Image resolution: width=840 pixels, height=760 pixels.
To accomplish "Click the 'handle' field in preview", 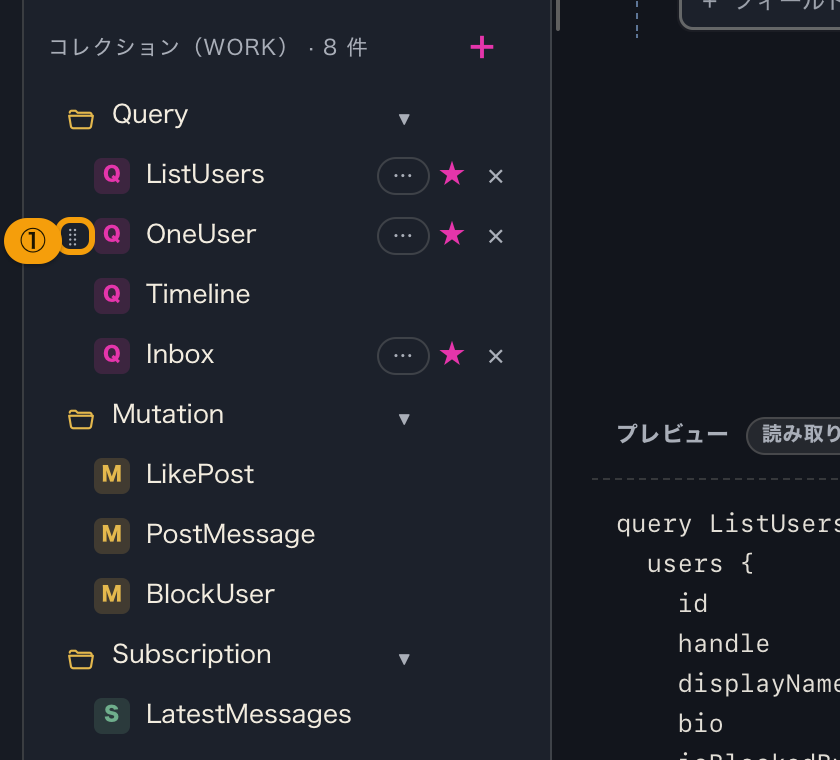I will pyautogui.click(x=724, y=644).
